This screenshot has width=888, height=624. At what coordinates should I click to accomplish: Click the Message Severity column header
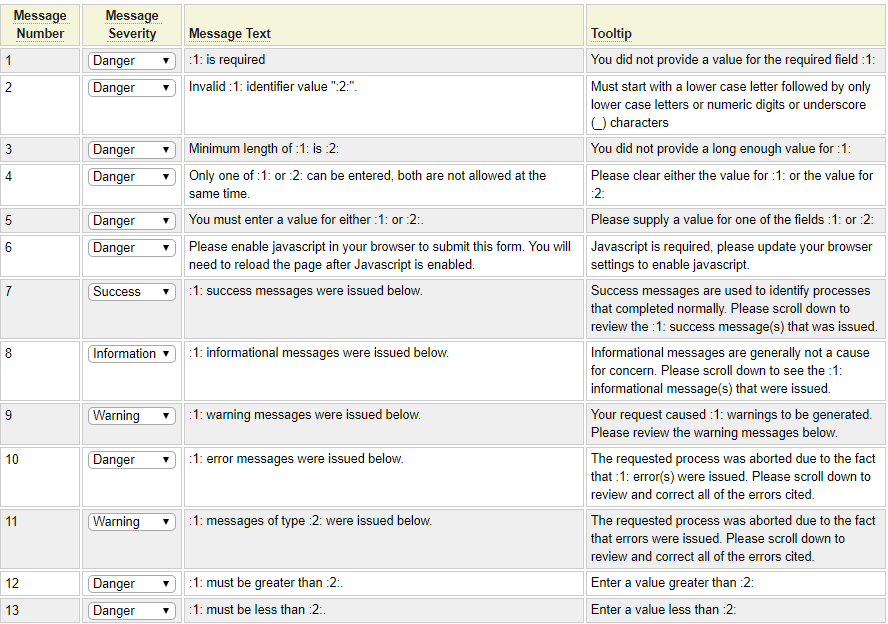coord(132,25)
